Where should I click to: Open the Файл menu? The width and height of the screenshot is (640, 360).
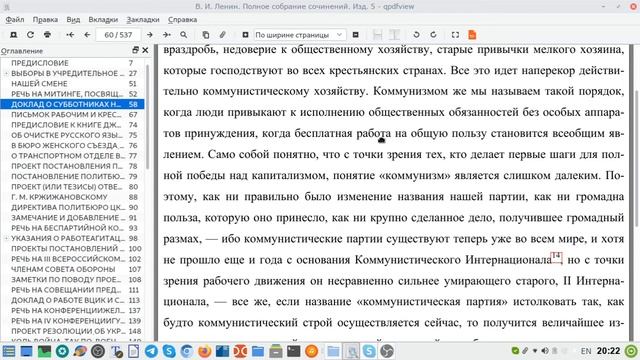15,19
